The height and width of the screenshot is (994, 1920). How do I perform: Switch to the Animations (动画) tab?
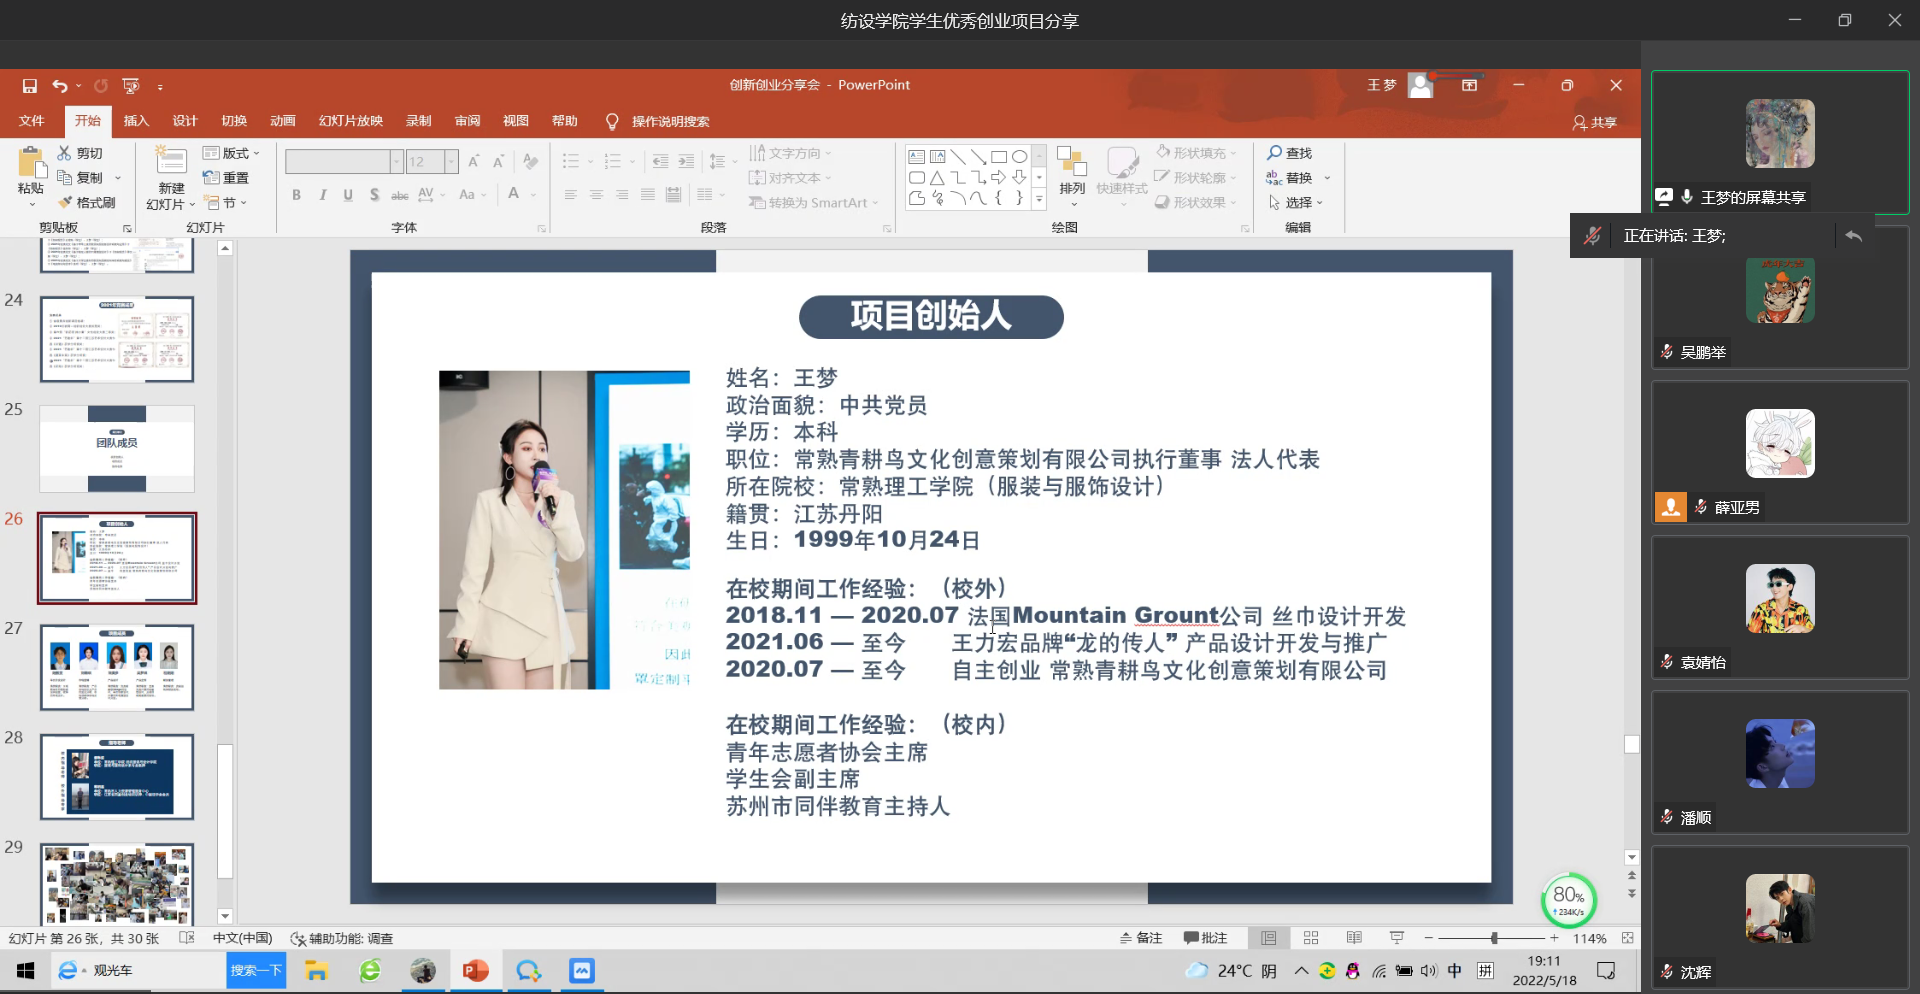click(x=283, y=121)
